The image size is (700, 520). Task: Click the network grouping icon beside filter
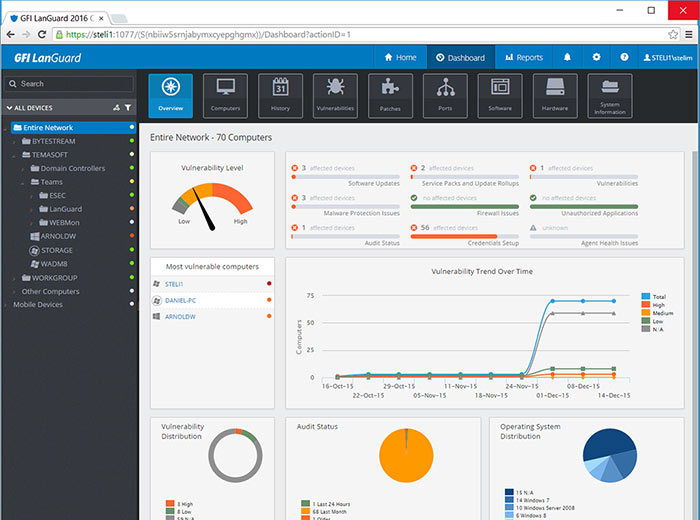117,108
